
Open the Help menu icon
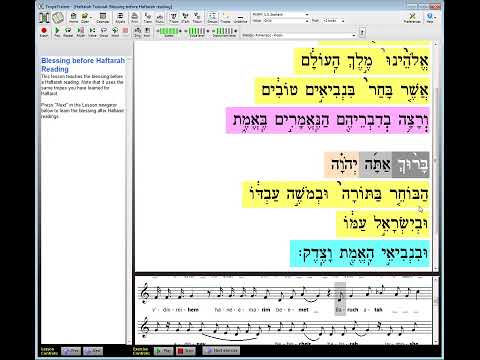pos(430,18)
